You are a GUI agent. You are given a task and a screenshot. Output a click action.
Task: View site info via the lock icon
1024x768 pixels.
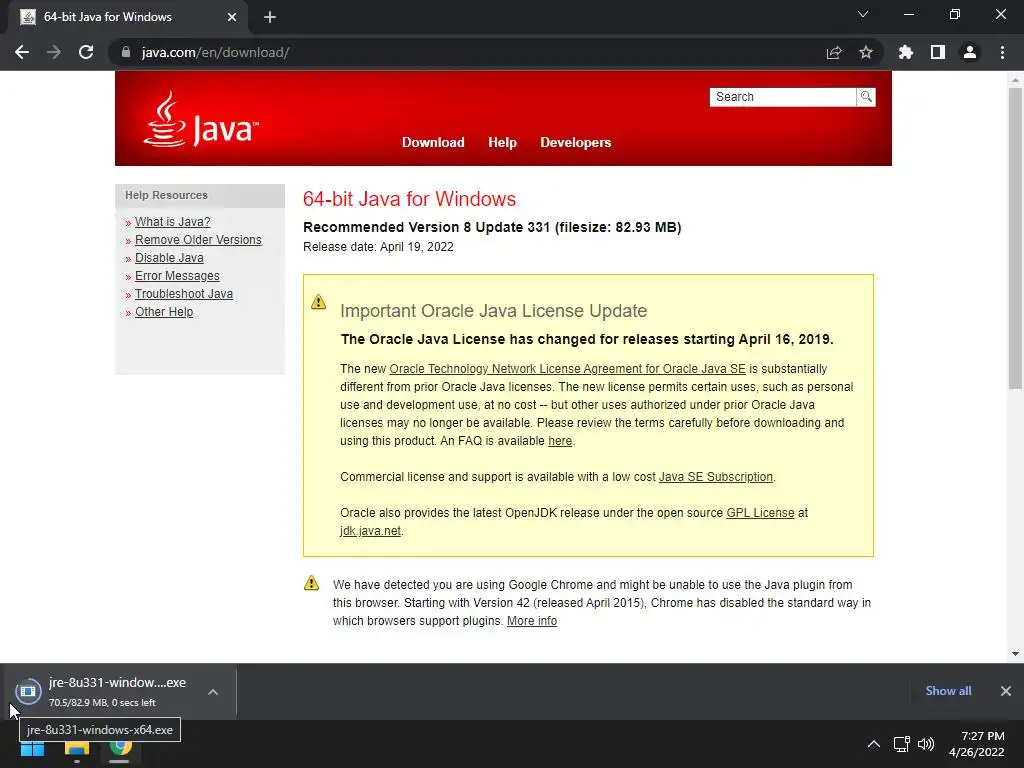126,52
